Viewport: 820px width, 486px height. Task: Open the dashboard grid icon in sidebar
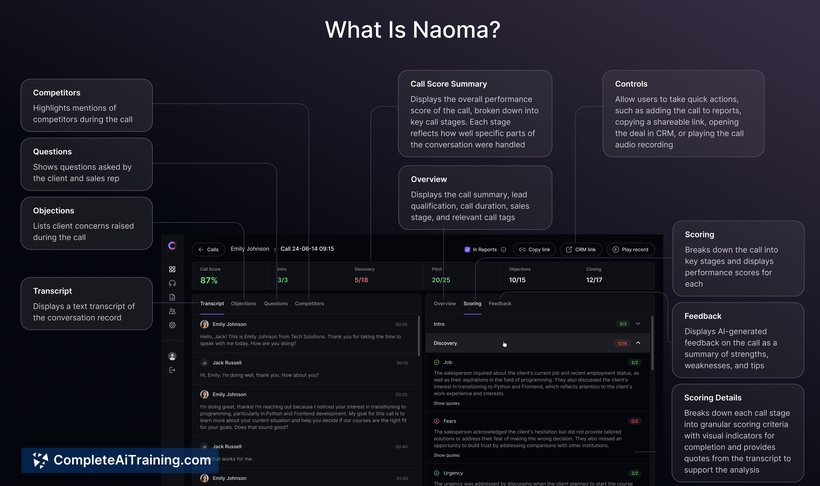[x=172, y=269]
